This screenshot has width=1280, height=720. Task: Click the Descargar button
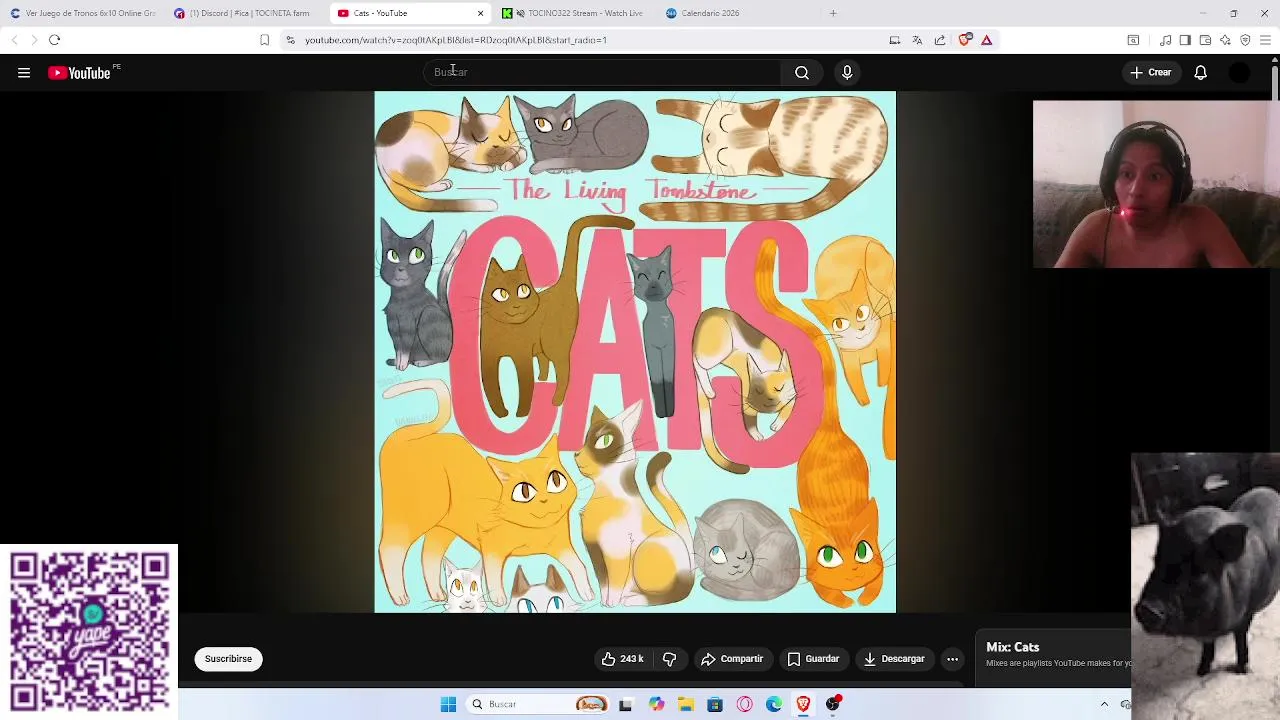pyautogui.click(x=894, y=659)
